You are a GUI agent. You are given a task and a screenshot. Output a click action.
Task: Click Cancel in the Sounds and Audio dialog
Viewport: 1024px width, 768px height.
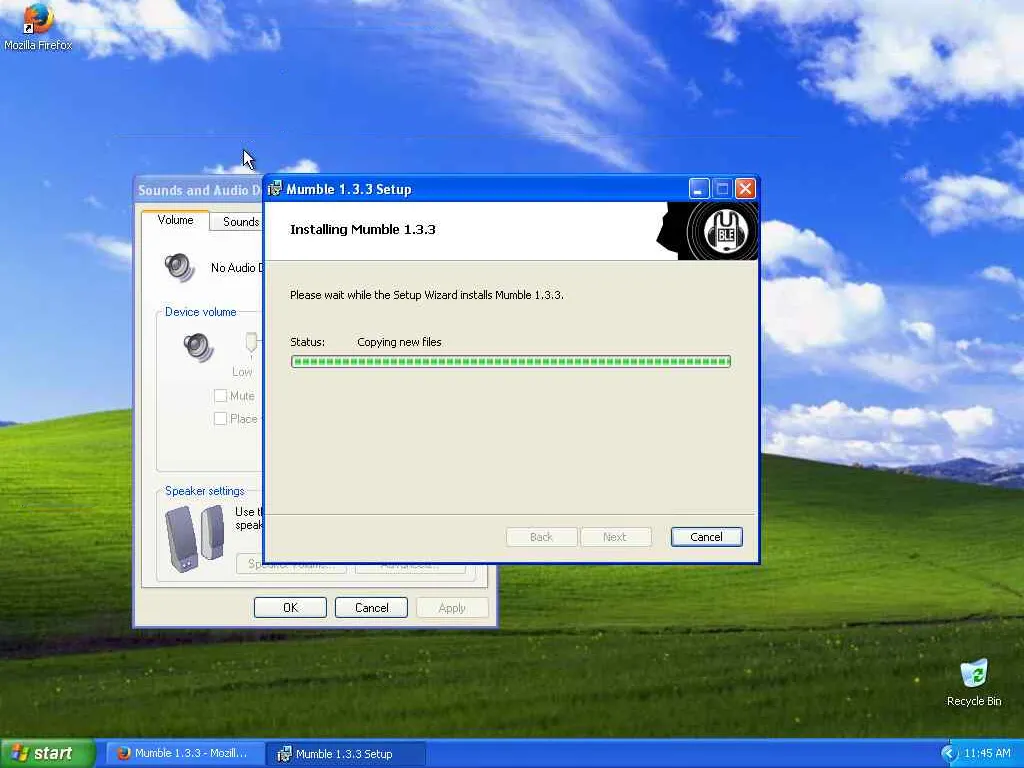(x=371, y=607)
